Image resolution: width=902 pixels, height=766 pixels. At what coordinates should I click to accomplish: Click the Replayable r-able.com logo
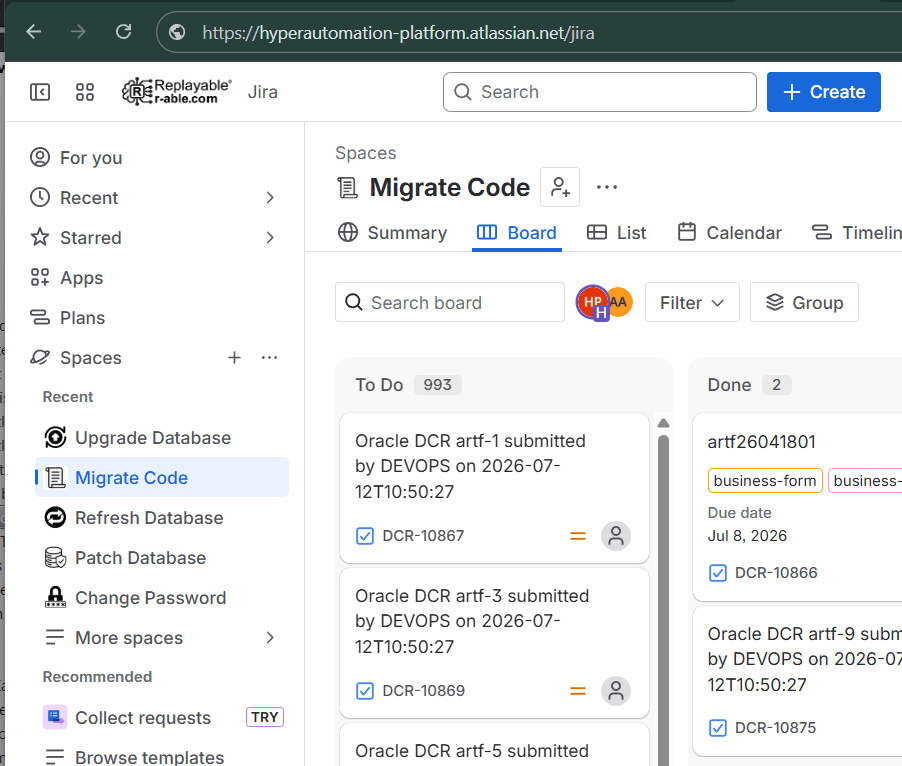[x=177, y=92]
